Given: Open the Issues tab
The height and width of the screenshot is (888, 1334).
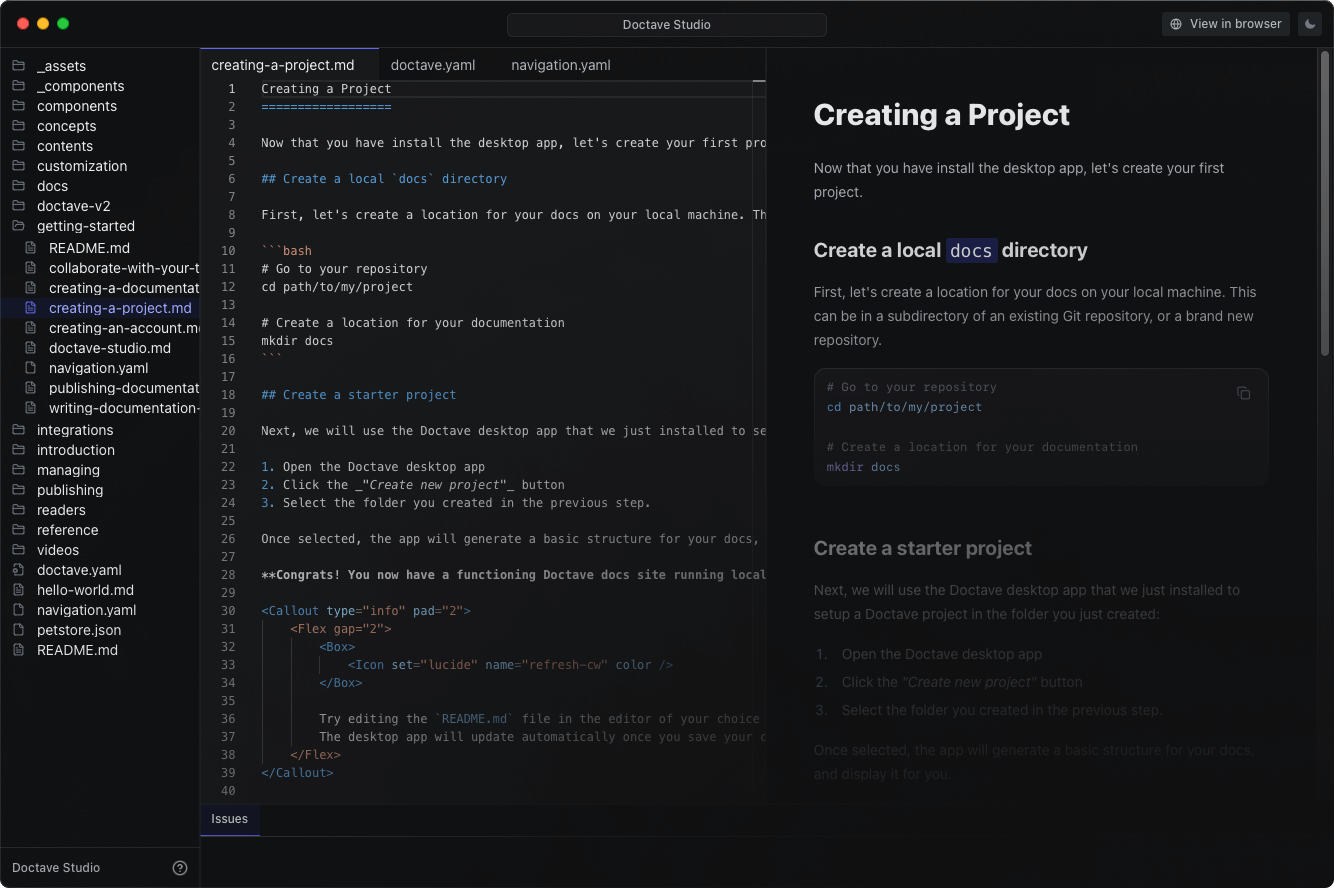Looking at the screenshot, I should click(230, 819).
